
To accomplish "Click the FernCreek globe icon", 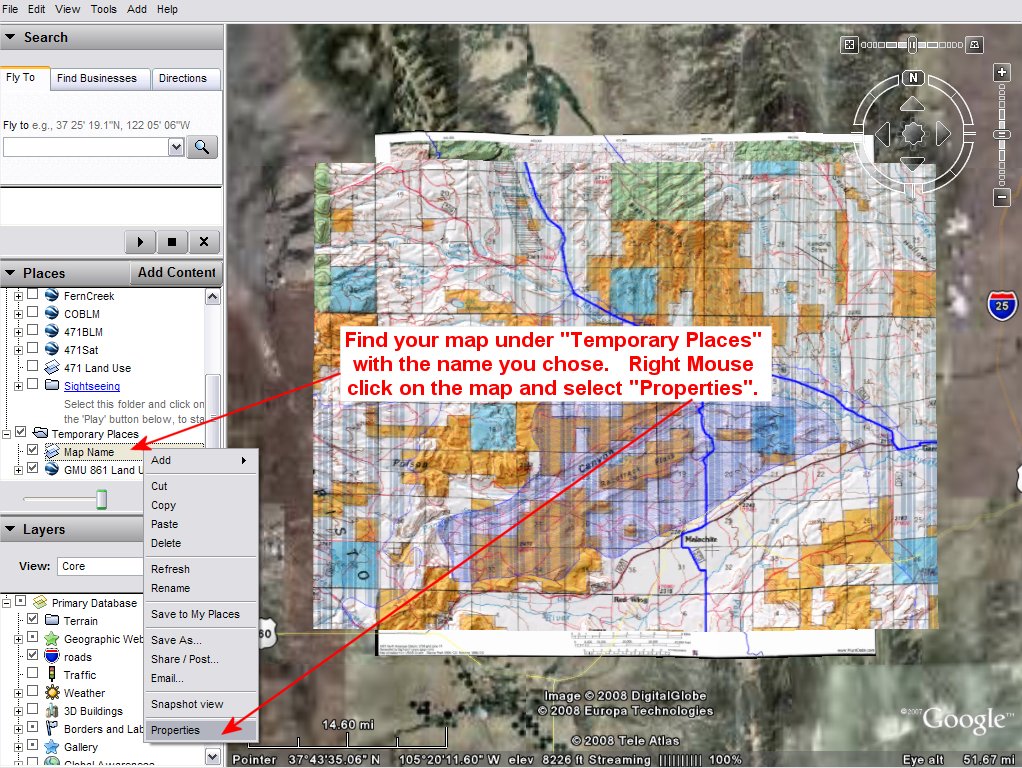I will click(52, 295).
